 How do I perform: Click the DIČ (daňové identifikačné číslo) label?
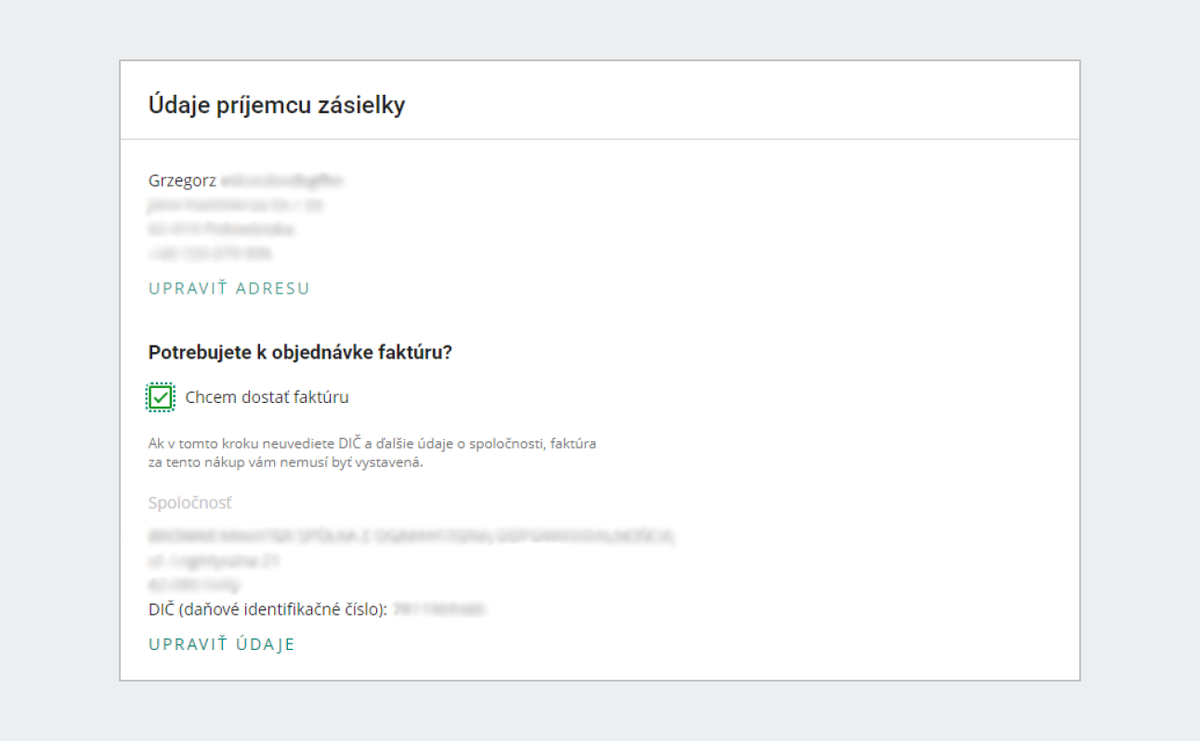pos(268,609)
